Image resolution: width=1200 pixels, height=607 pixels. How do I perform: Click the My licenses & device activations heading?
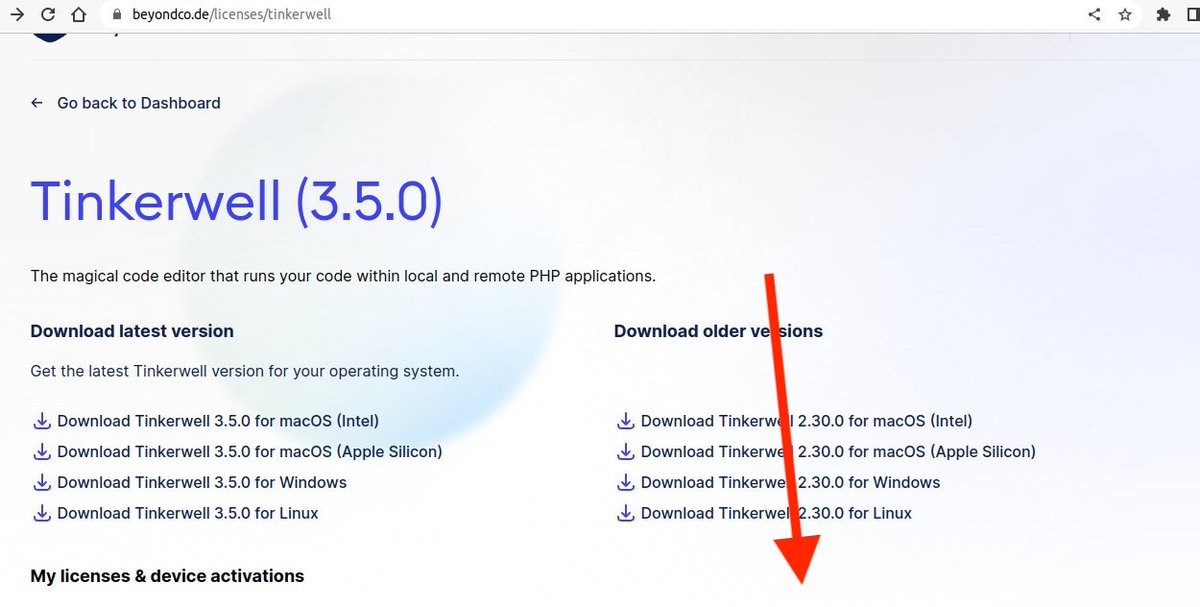pyautogui.click(x=167, y=576)
